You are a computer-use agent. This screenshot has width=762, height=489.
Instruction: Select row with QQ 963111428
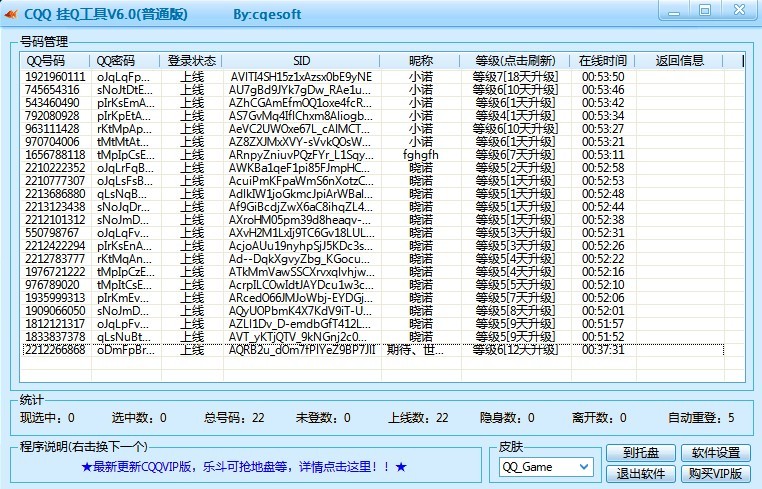point(373,129)
